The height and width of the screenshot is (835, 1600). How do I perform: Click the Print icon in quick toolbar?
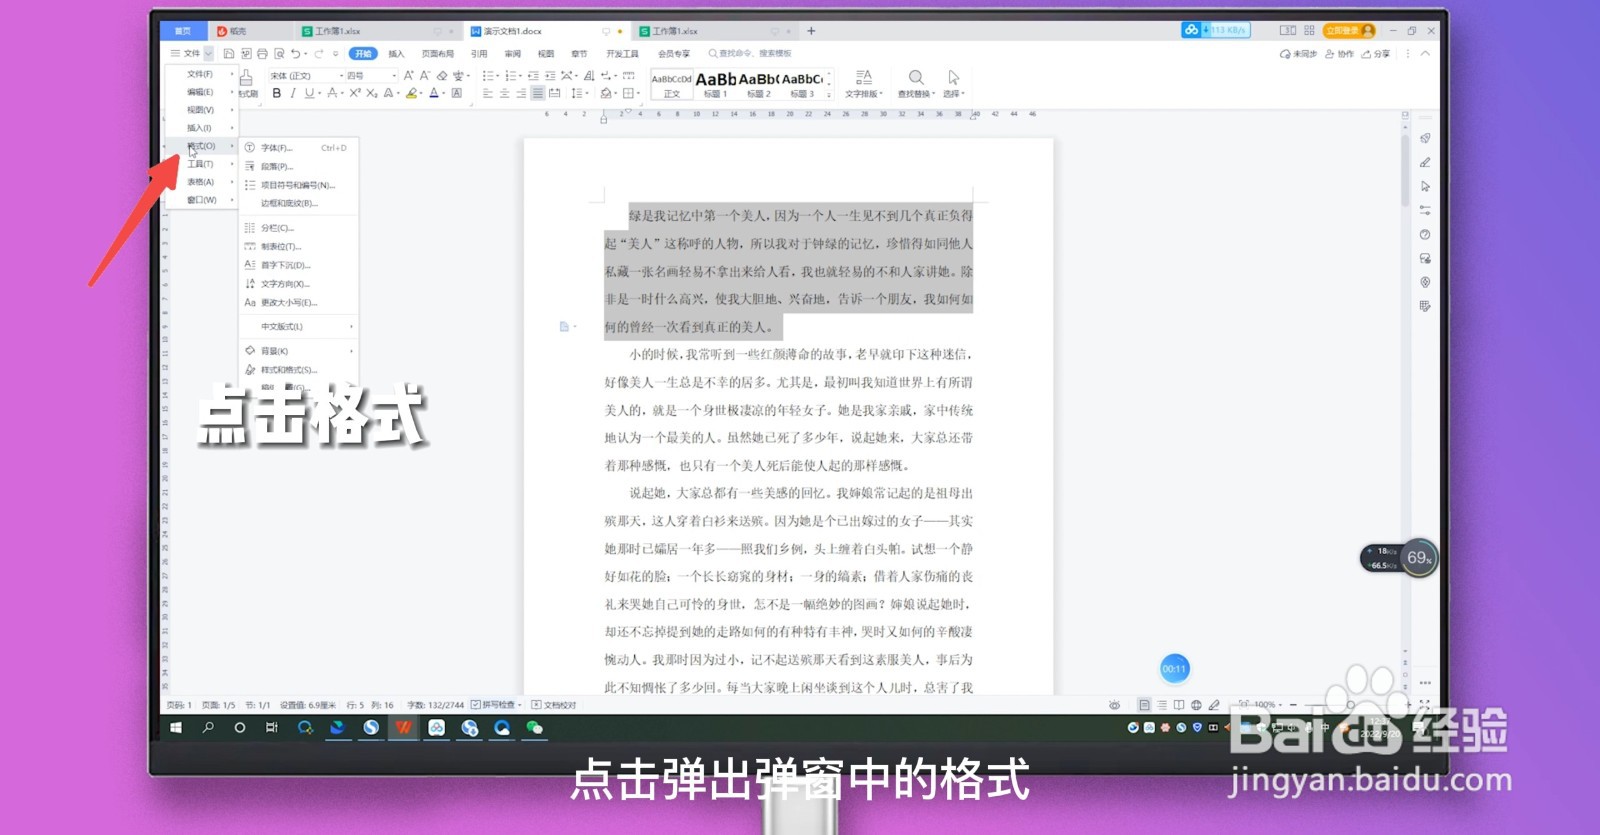[x=262, y=54]
